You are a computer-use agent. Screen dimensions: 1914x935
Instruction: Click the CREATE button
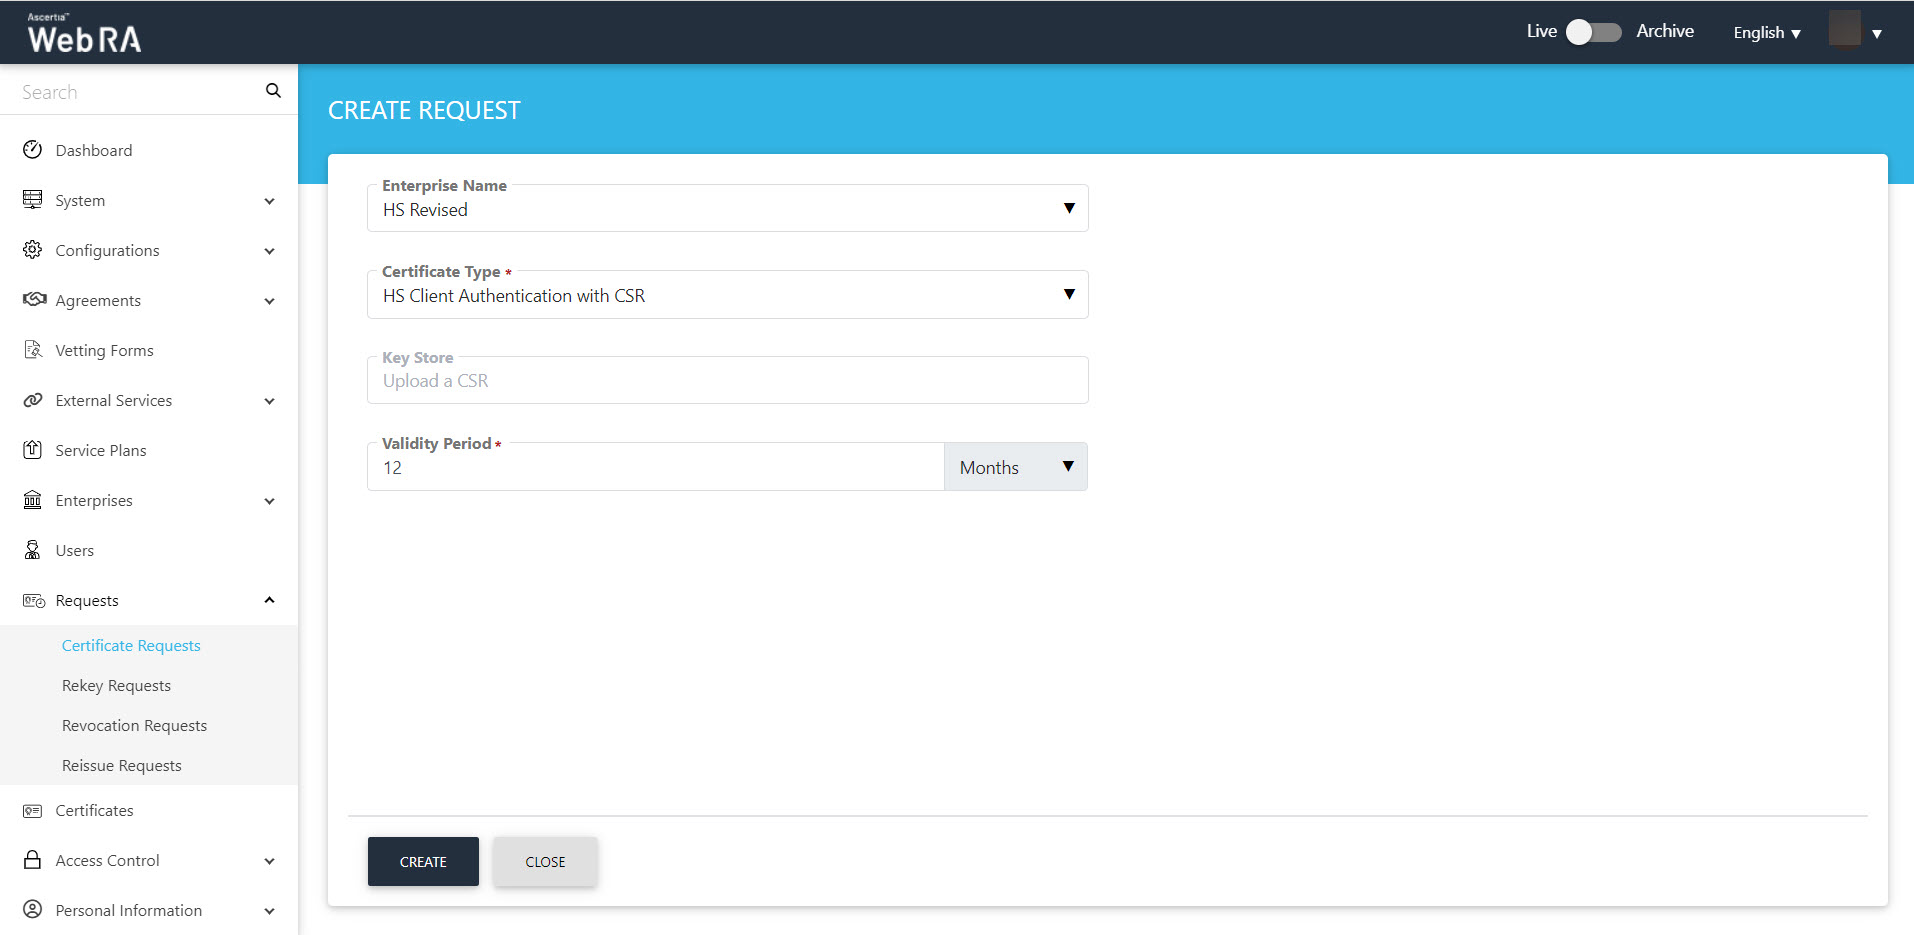(x=423, y=861)
